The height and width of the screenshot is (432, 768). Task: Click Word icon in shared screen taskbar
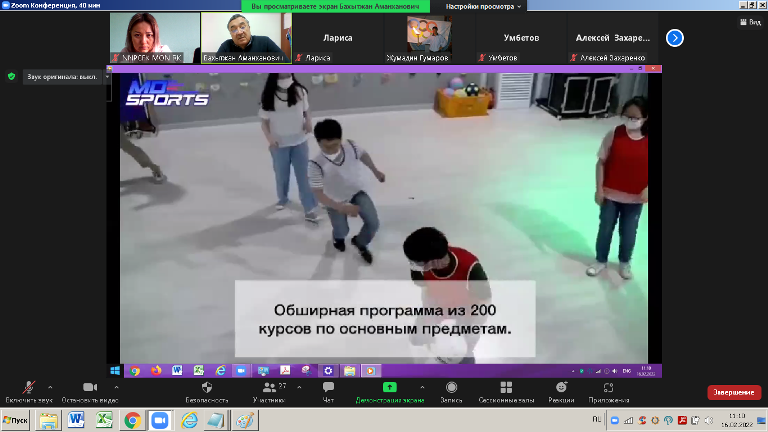[x=177, y=371]
